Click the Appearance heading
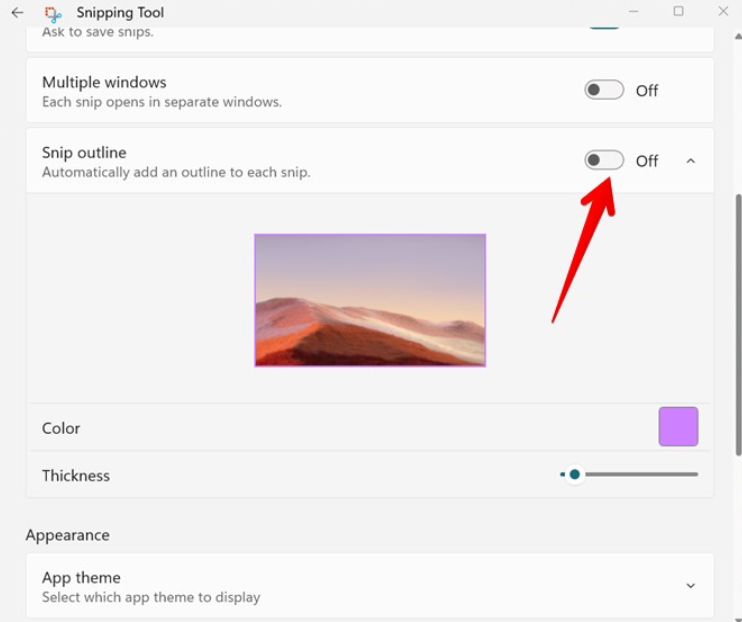The height and width of the screenshot is (622, 742). pos(68,535)
